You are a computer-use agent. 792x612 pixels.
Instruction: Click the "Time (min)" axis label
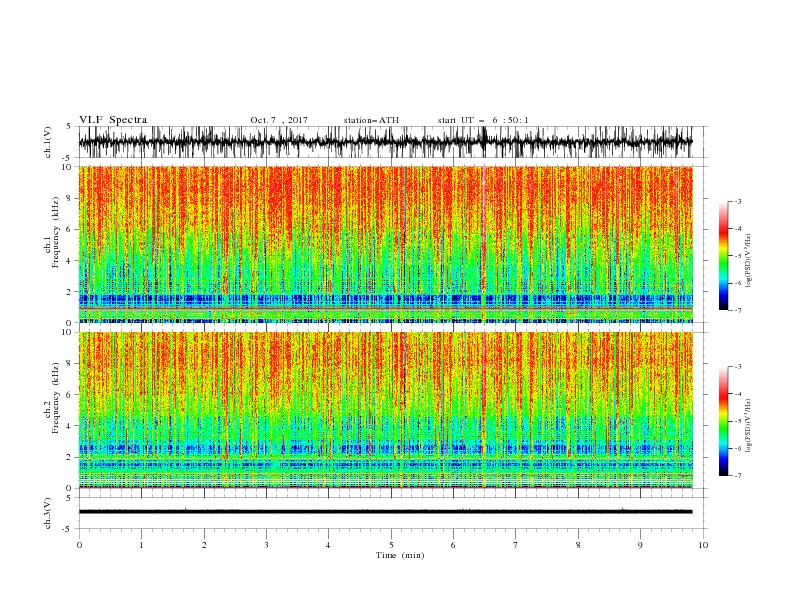pos(400,555)
